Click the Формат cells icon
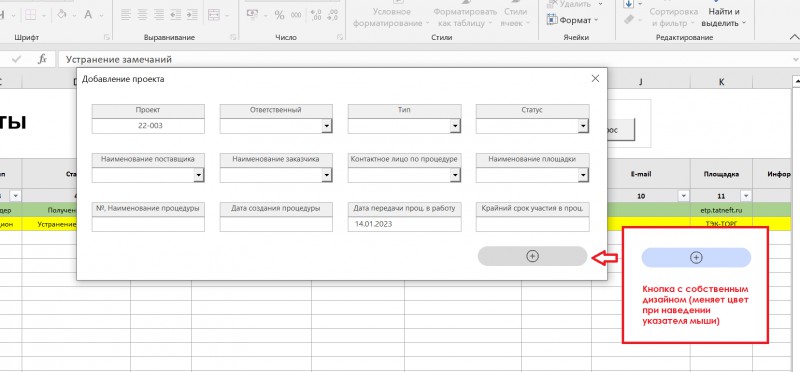Viewport: 800px width, 372px height. pos(552,20)
